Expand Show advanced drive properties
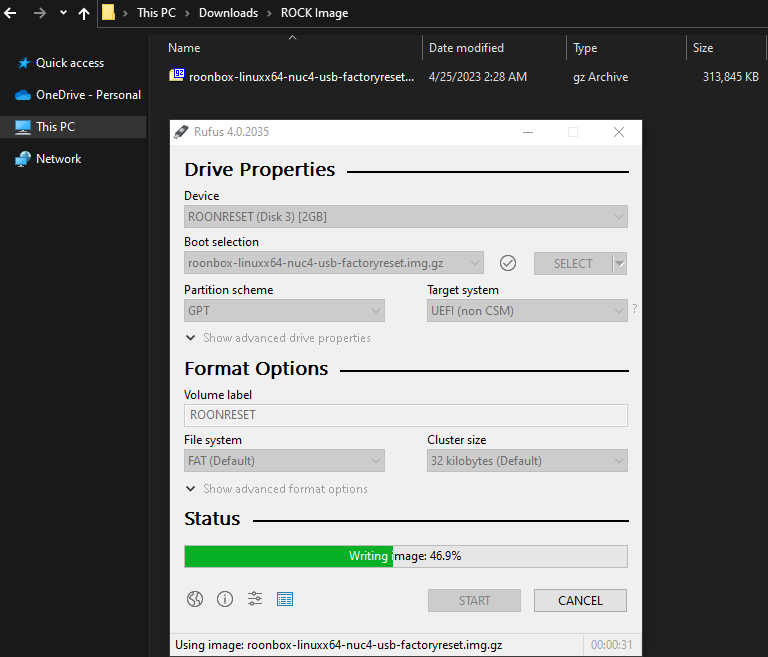 click(278, 338)
